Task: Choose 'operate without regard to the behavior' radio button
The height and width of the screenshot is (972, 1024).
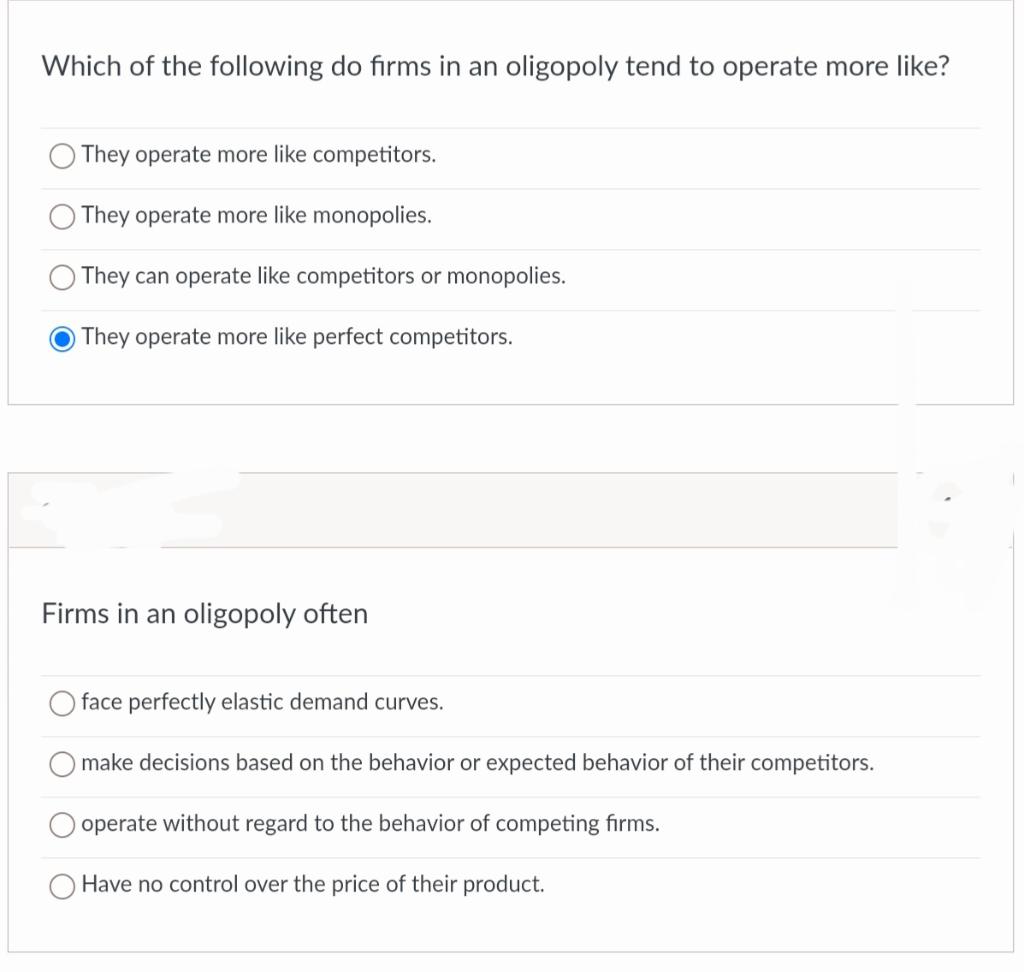Action: coord(62,825)
